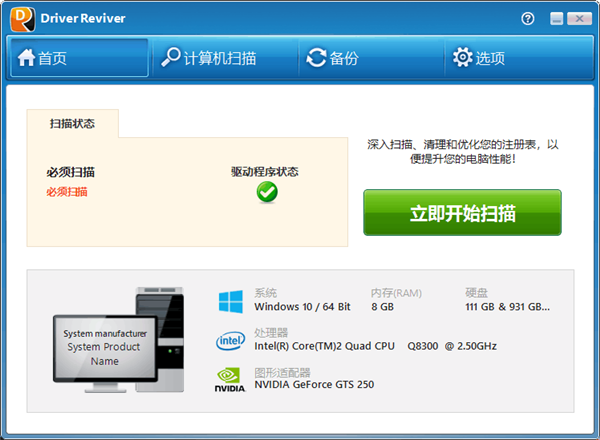The image size is (600, 440).
Task: Select the NVIDIA GeForce GTS 250 text
Action: tap(314, 385)
